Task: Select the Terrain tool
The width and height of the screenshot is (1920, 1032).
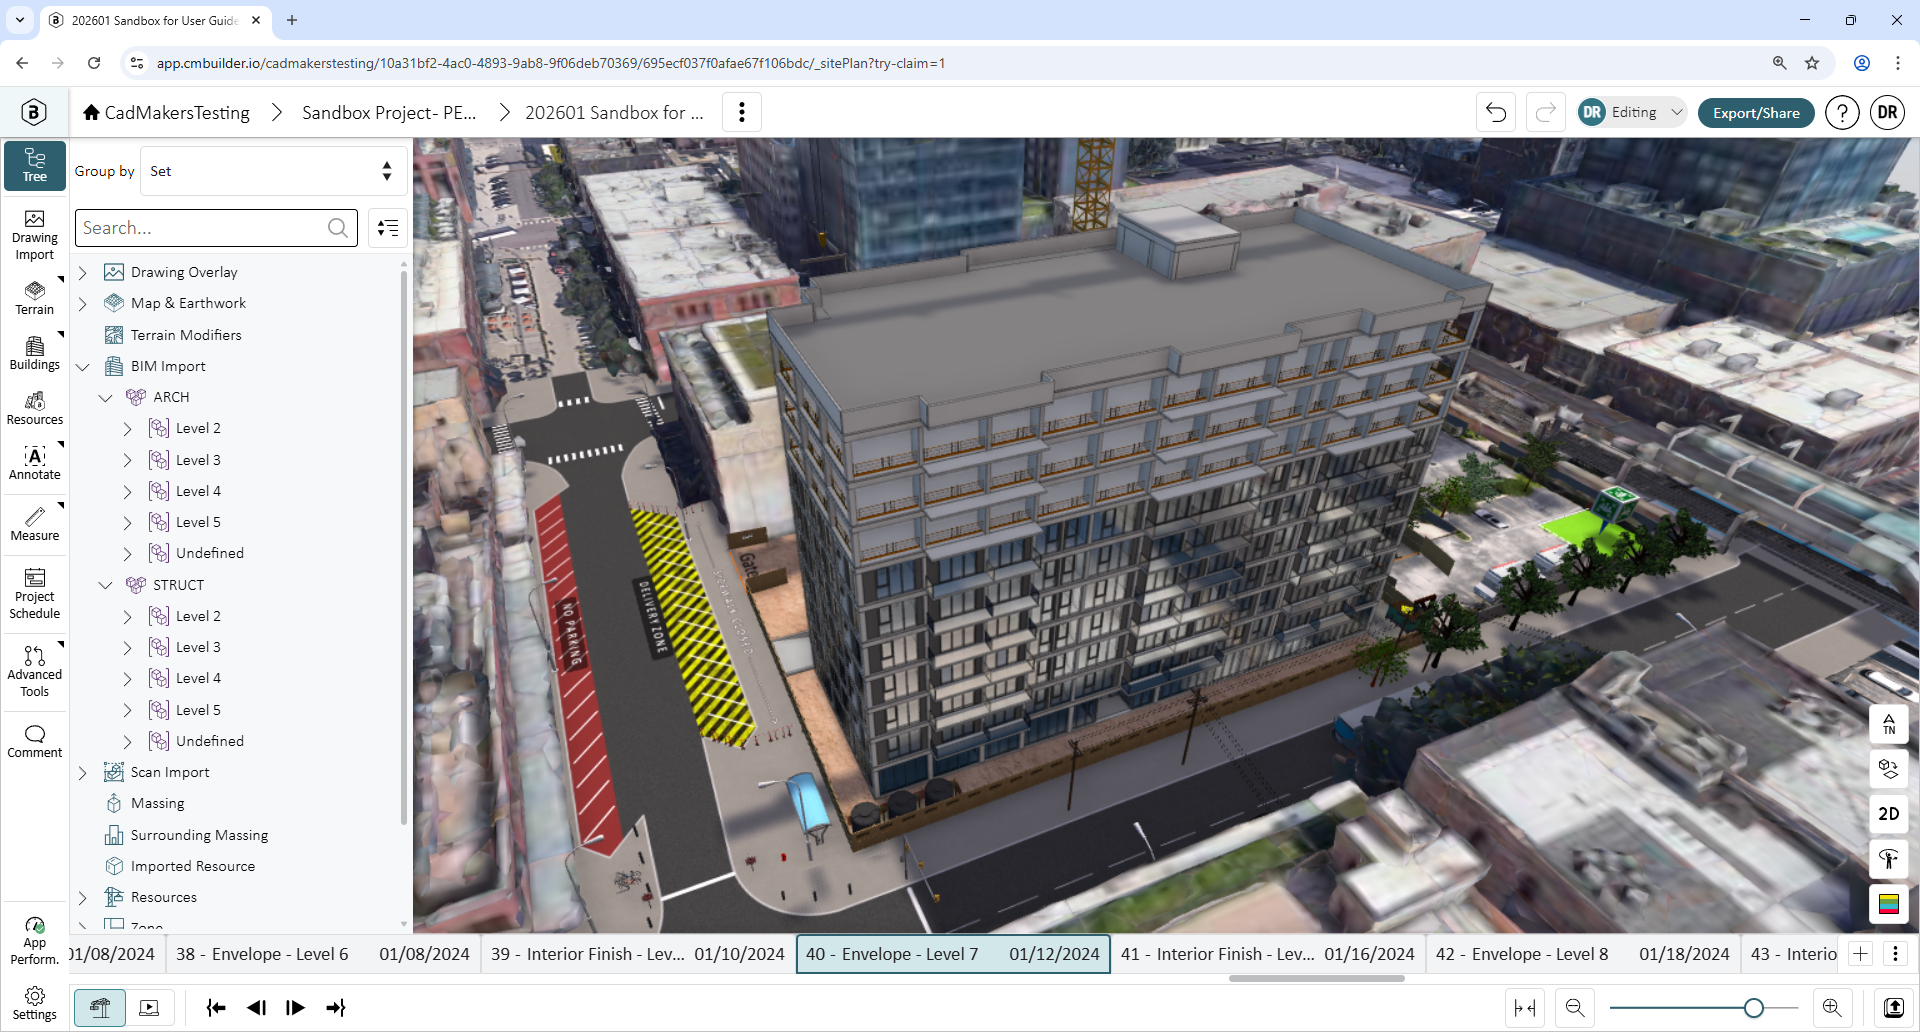Action: [35, 298]
